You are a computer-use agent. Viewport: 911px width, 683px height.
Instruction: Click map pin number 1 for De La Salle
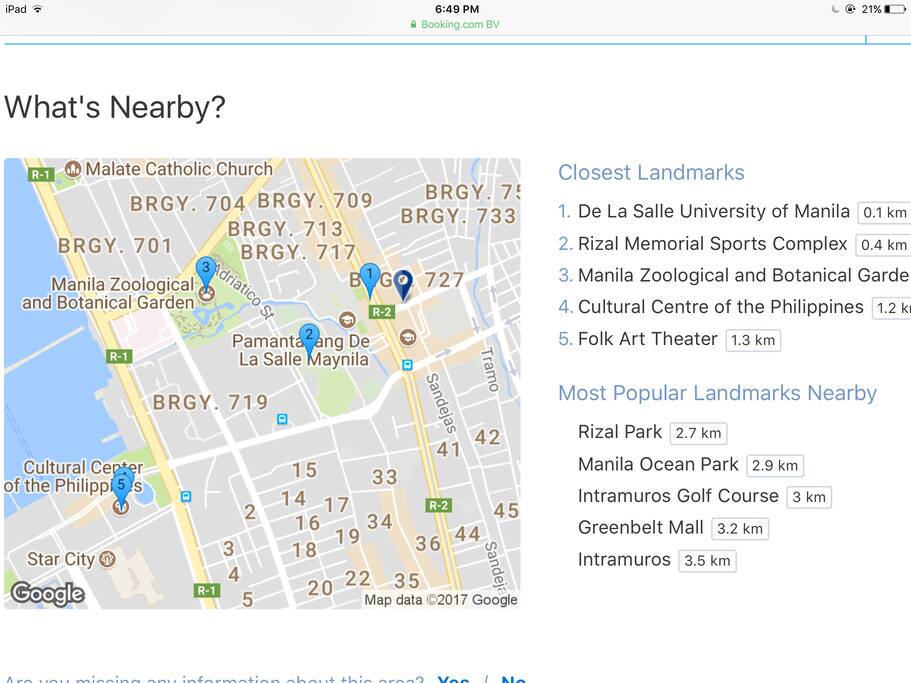(370, 280)
